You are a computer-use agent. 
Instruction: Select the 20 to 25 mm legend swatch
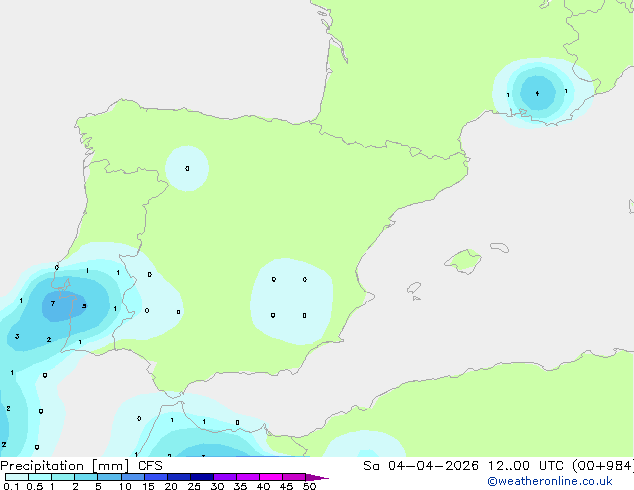coord(178,477)
